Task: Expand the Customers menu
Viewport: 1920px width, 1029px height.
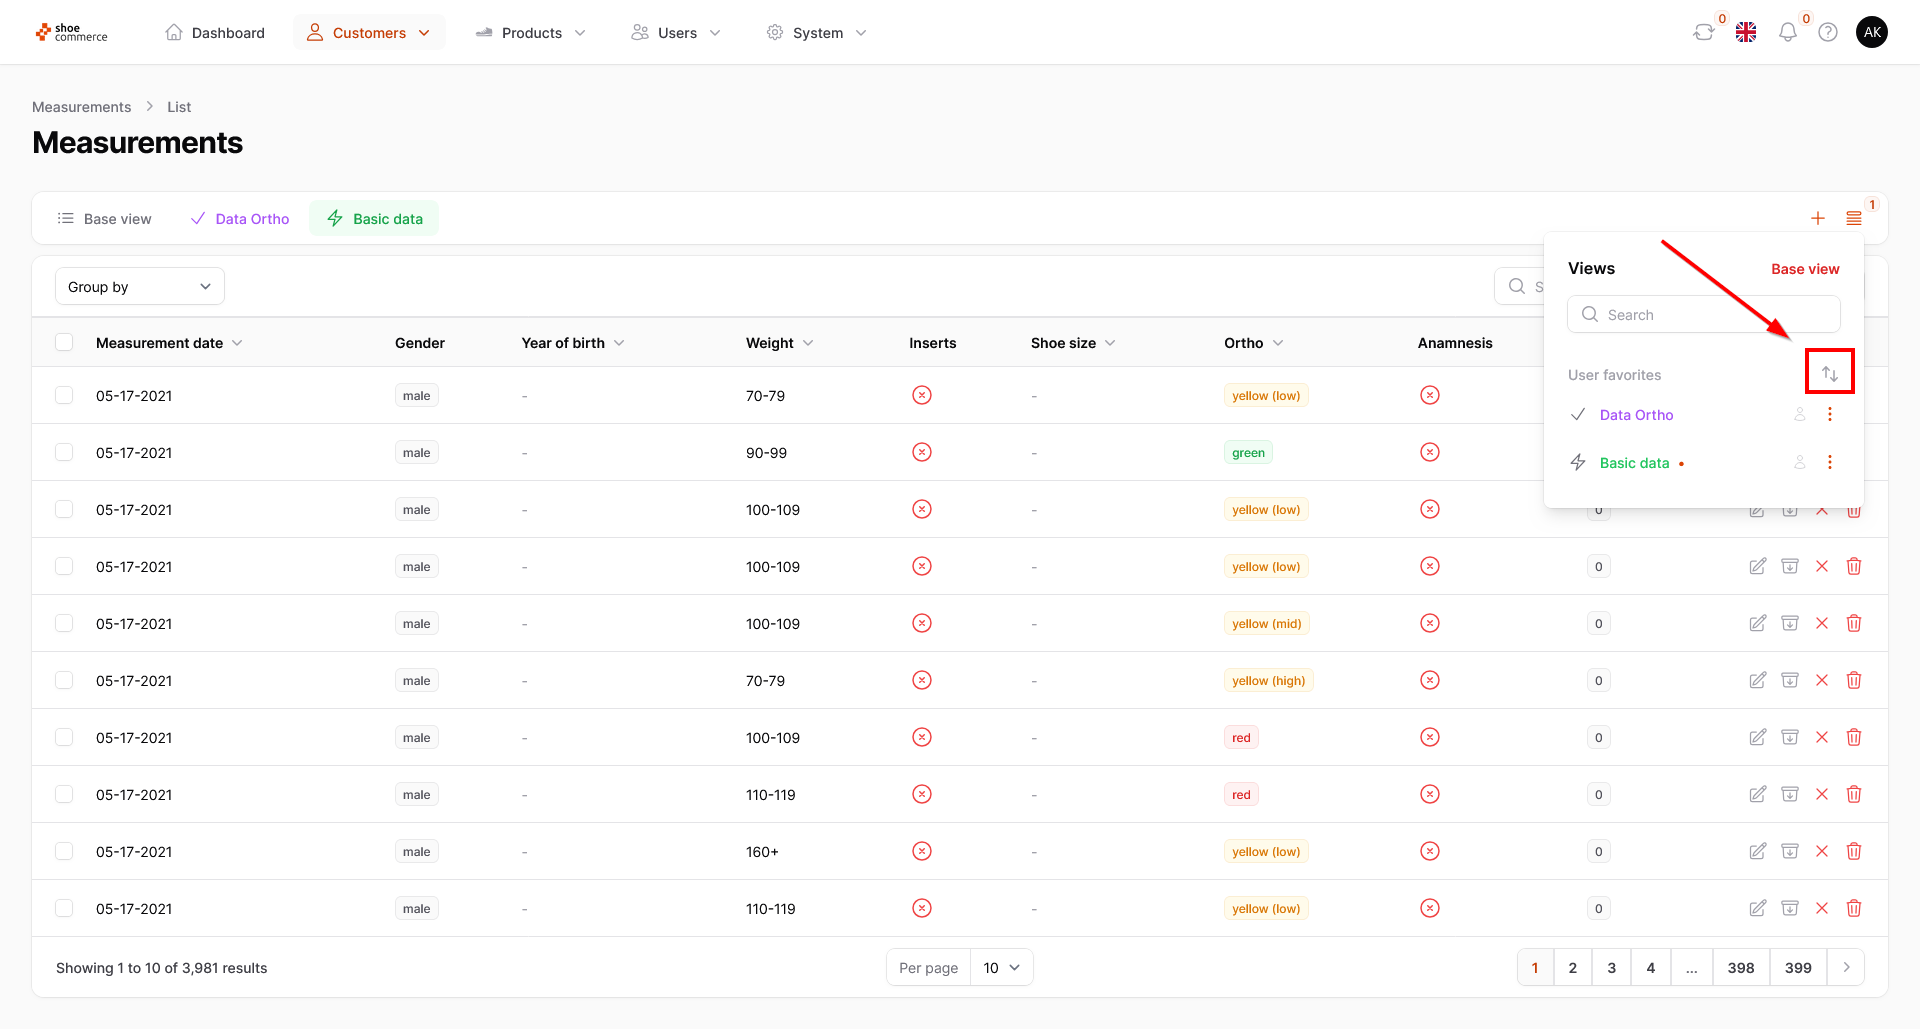Action: [369, 33]
